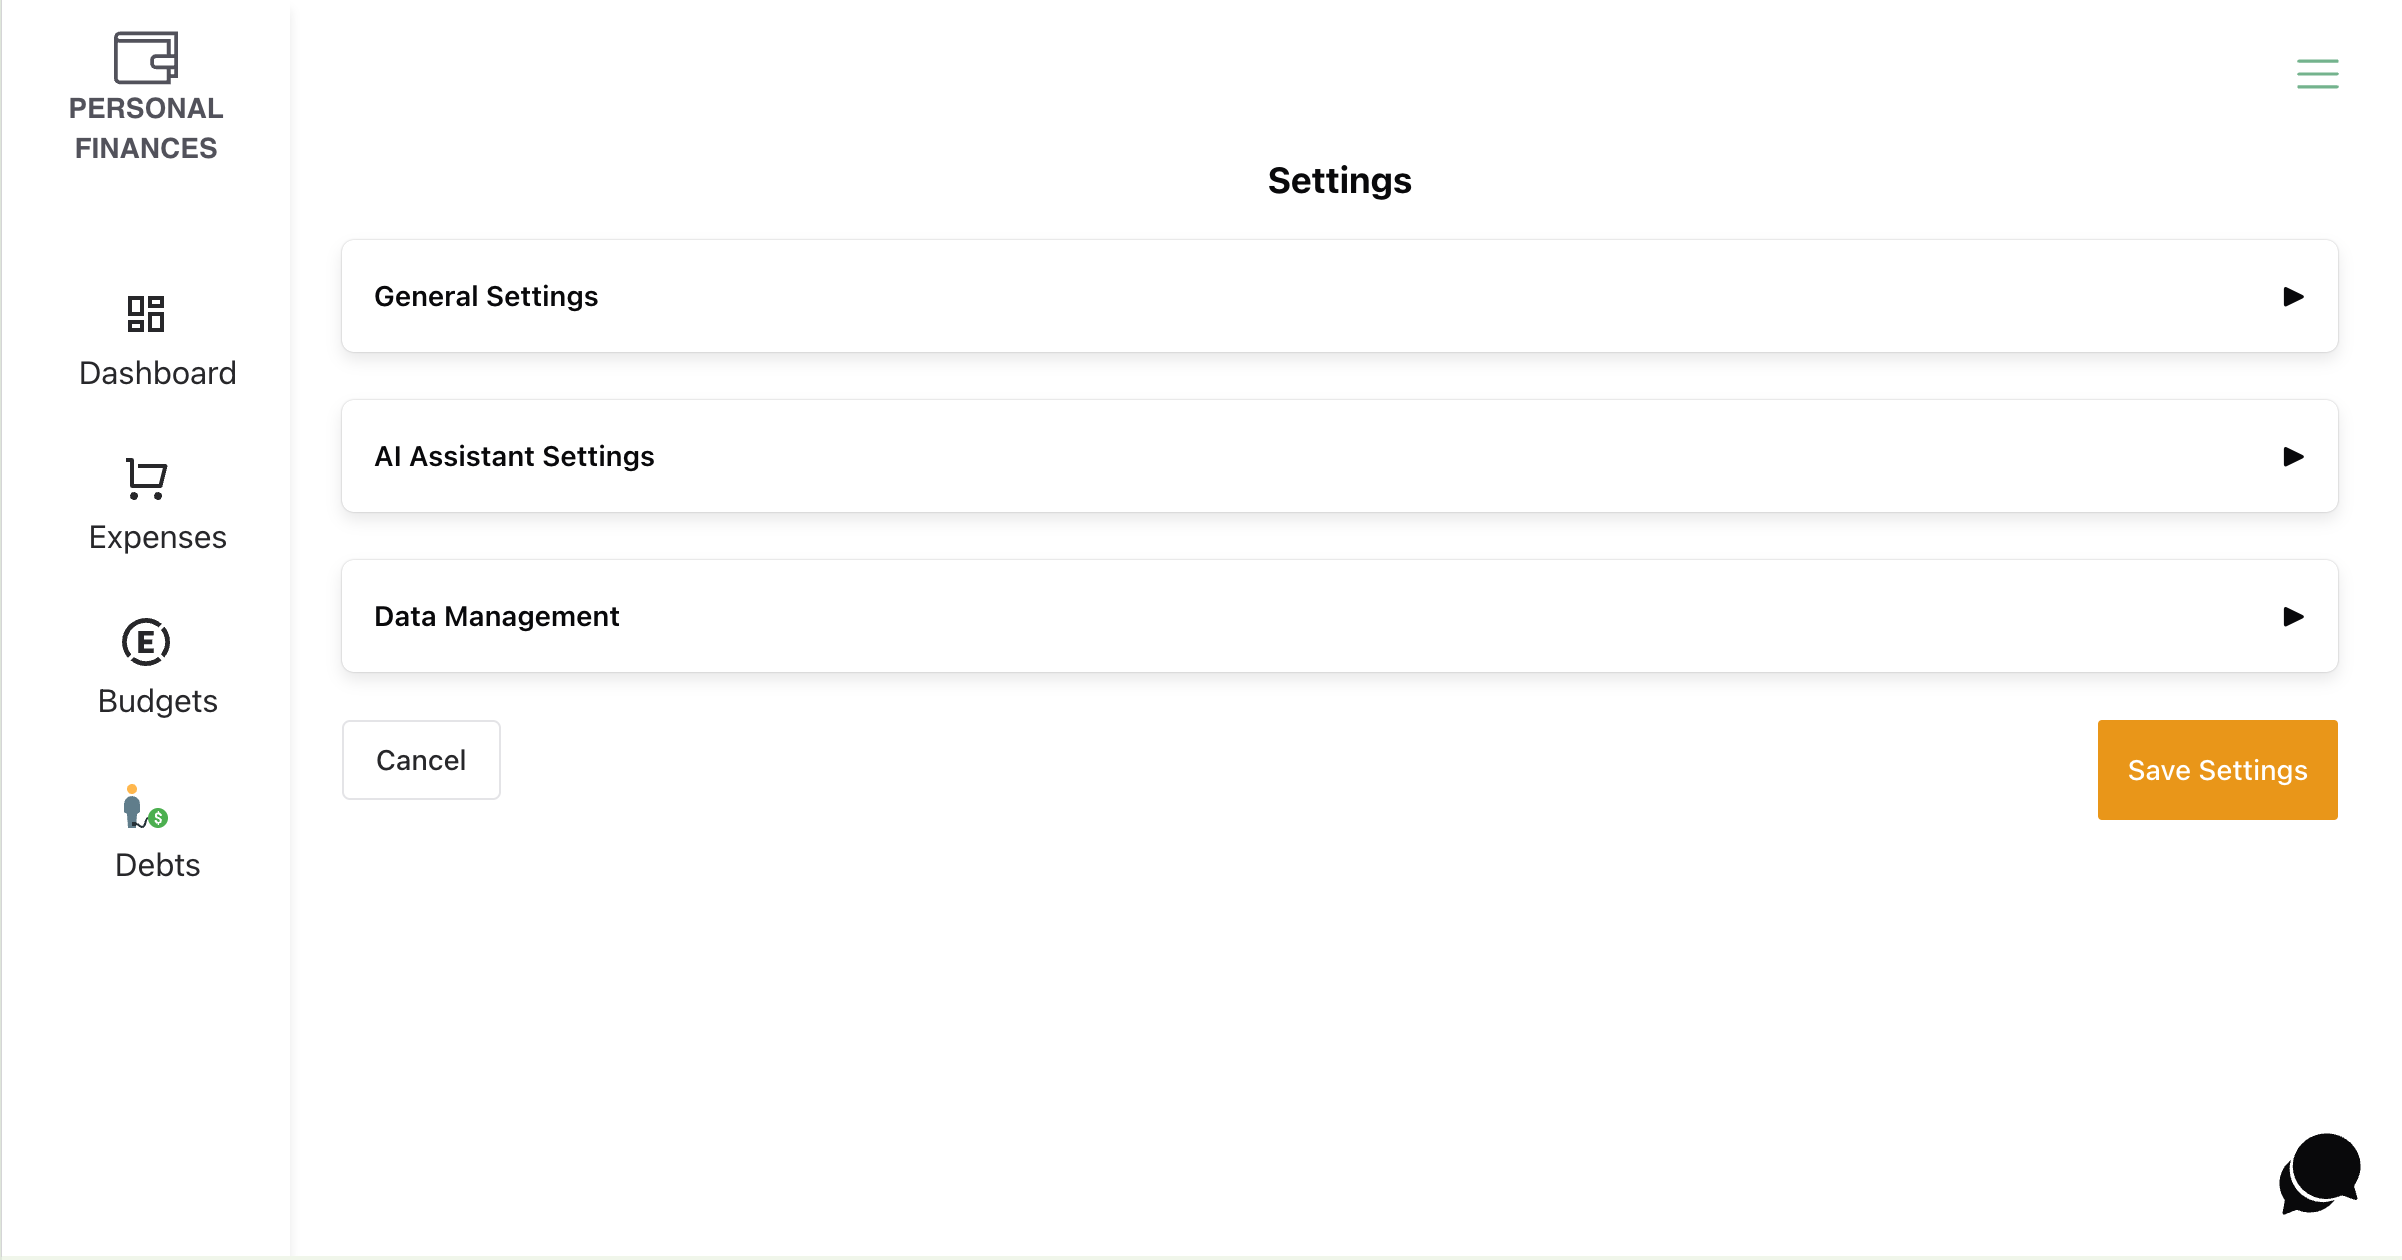Expand the AI Assistant Settings section

pyautogui.click(x=1340, y=456)
